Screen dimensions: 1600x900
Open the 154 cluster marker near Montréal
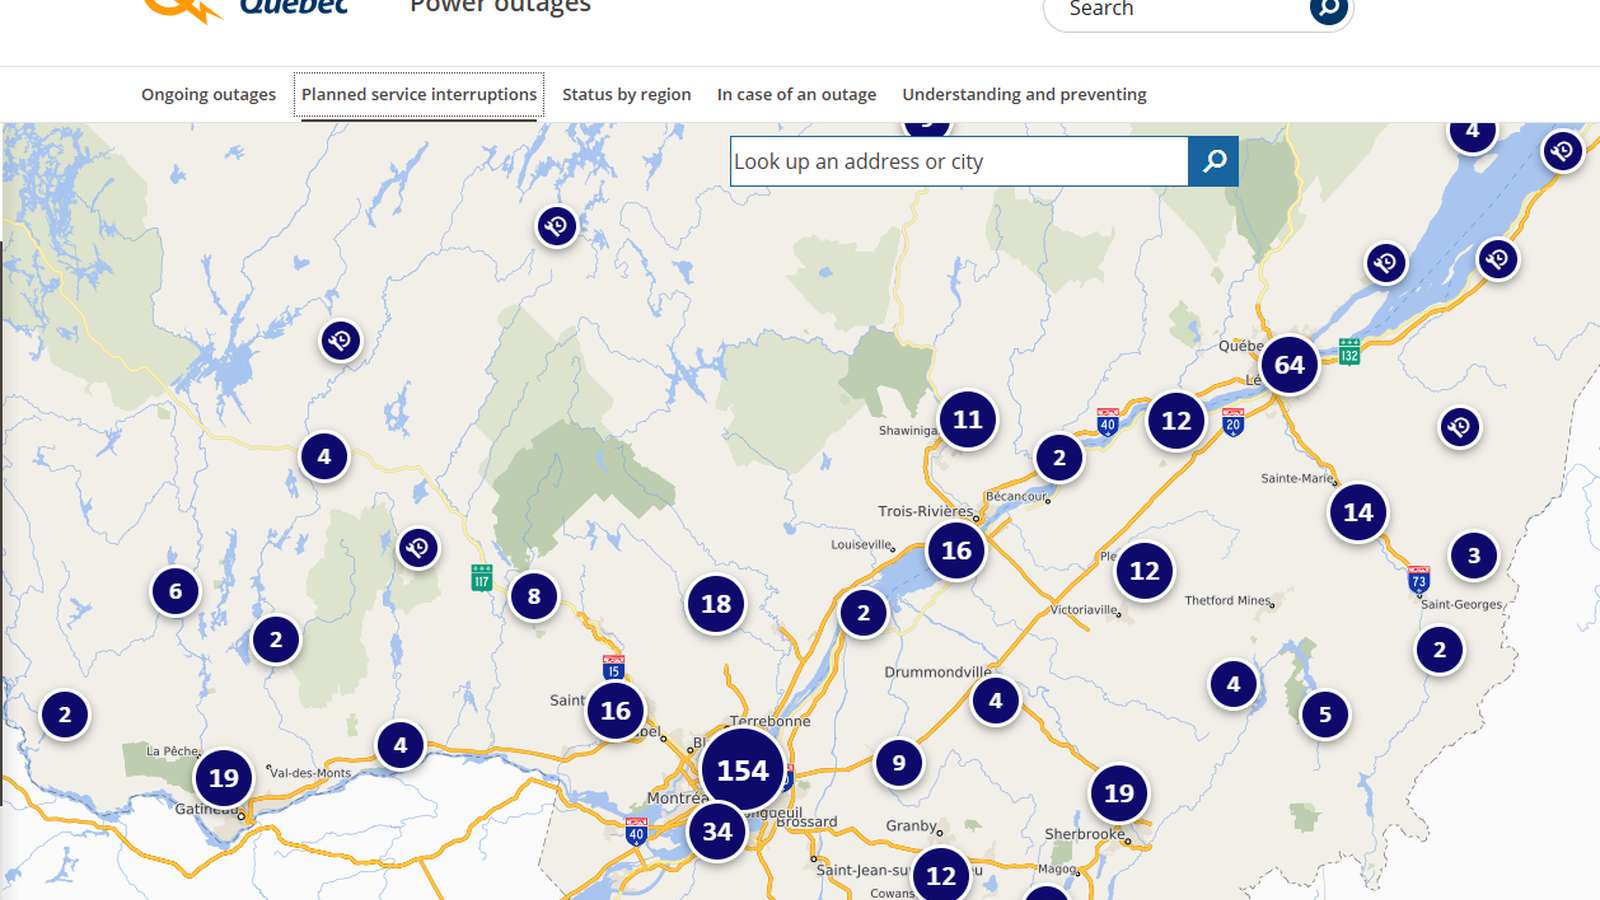pos(742,770)
